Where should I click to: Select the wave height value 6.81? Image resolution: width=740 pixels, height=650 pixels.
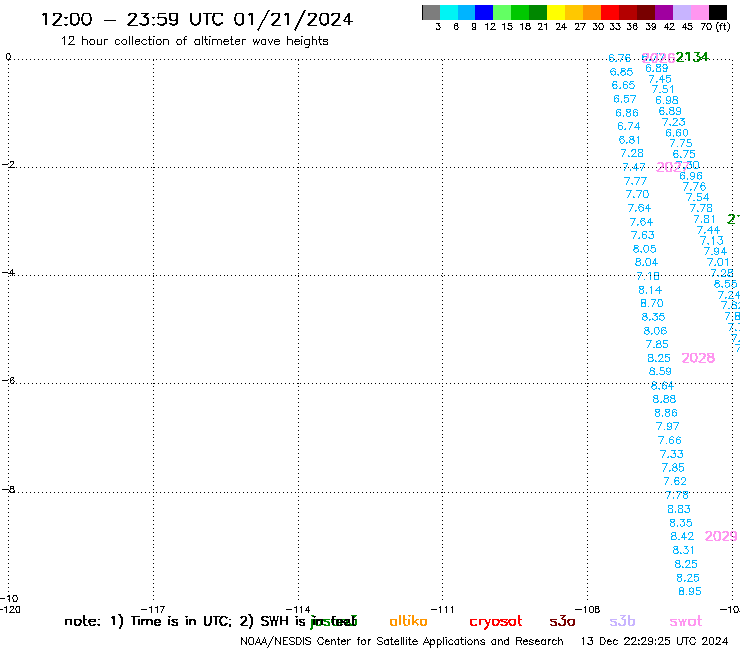pyautogui.click(x=630, y=140)
